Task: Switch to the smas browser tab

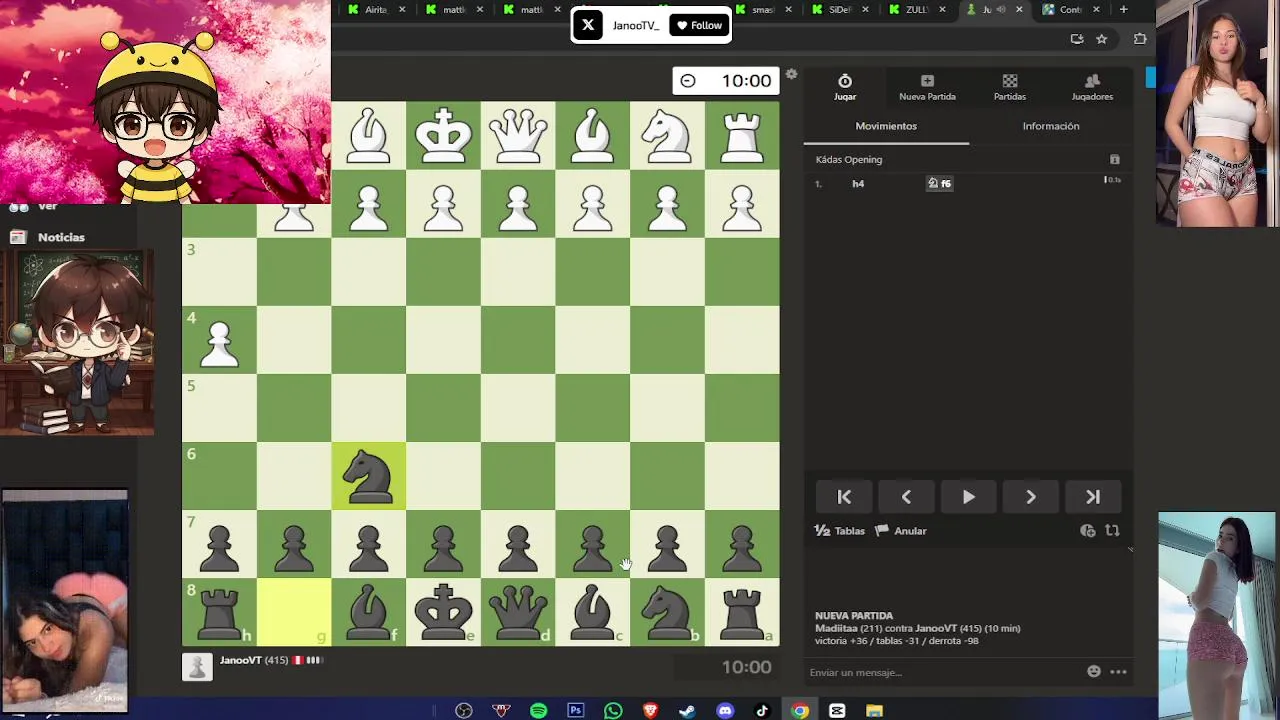Action: (763, 10)
